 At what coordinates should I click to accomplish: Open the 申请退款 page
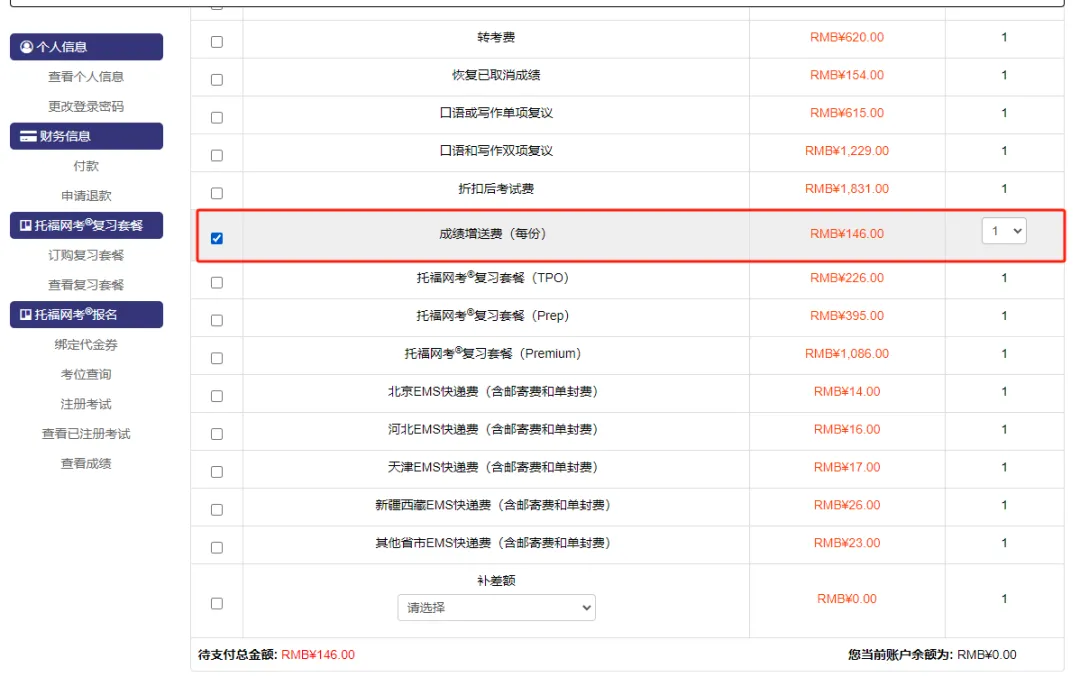(86, 196)
